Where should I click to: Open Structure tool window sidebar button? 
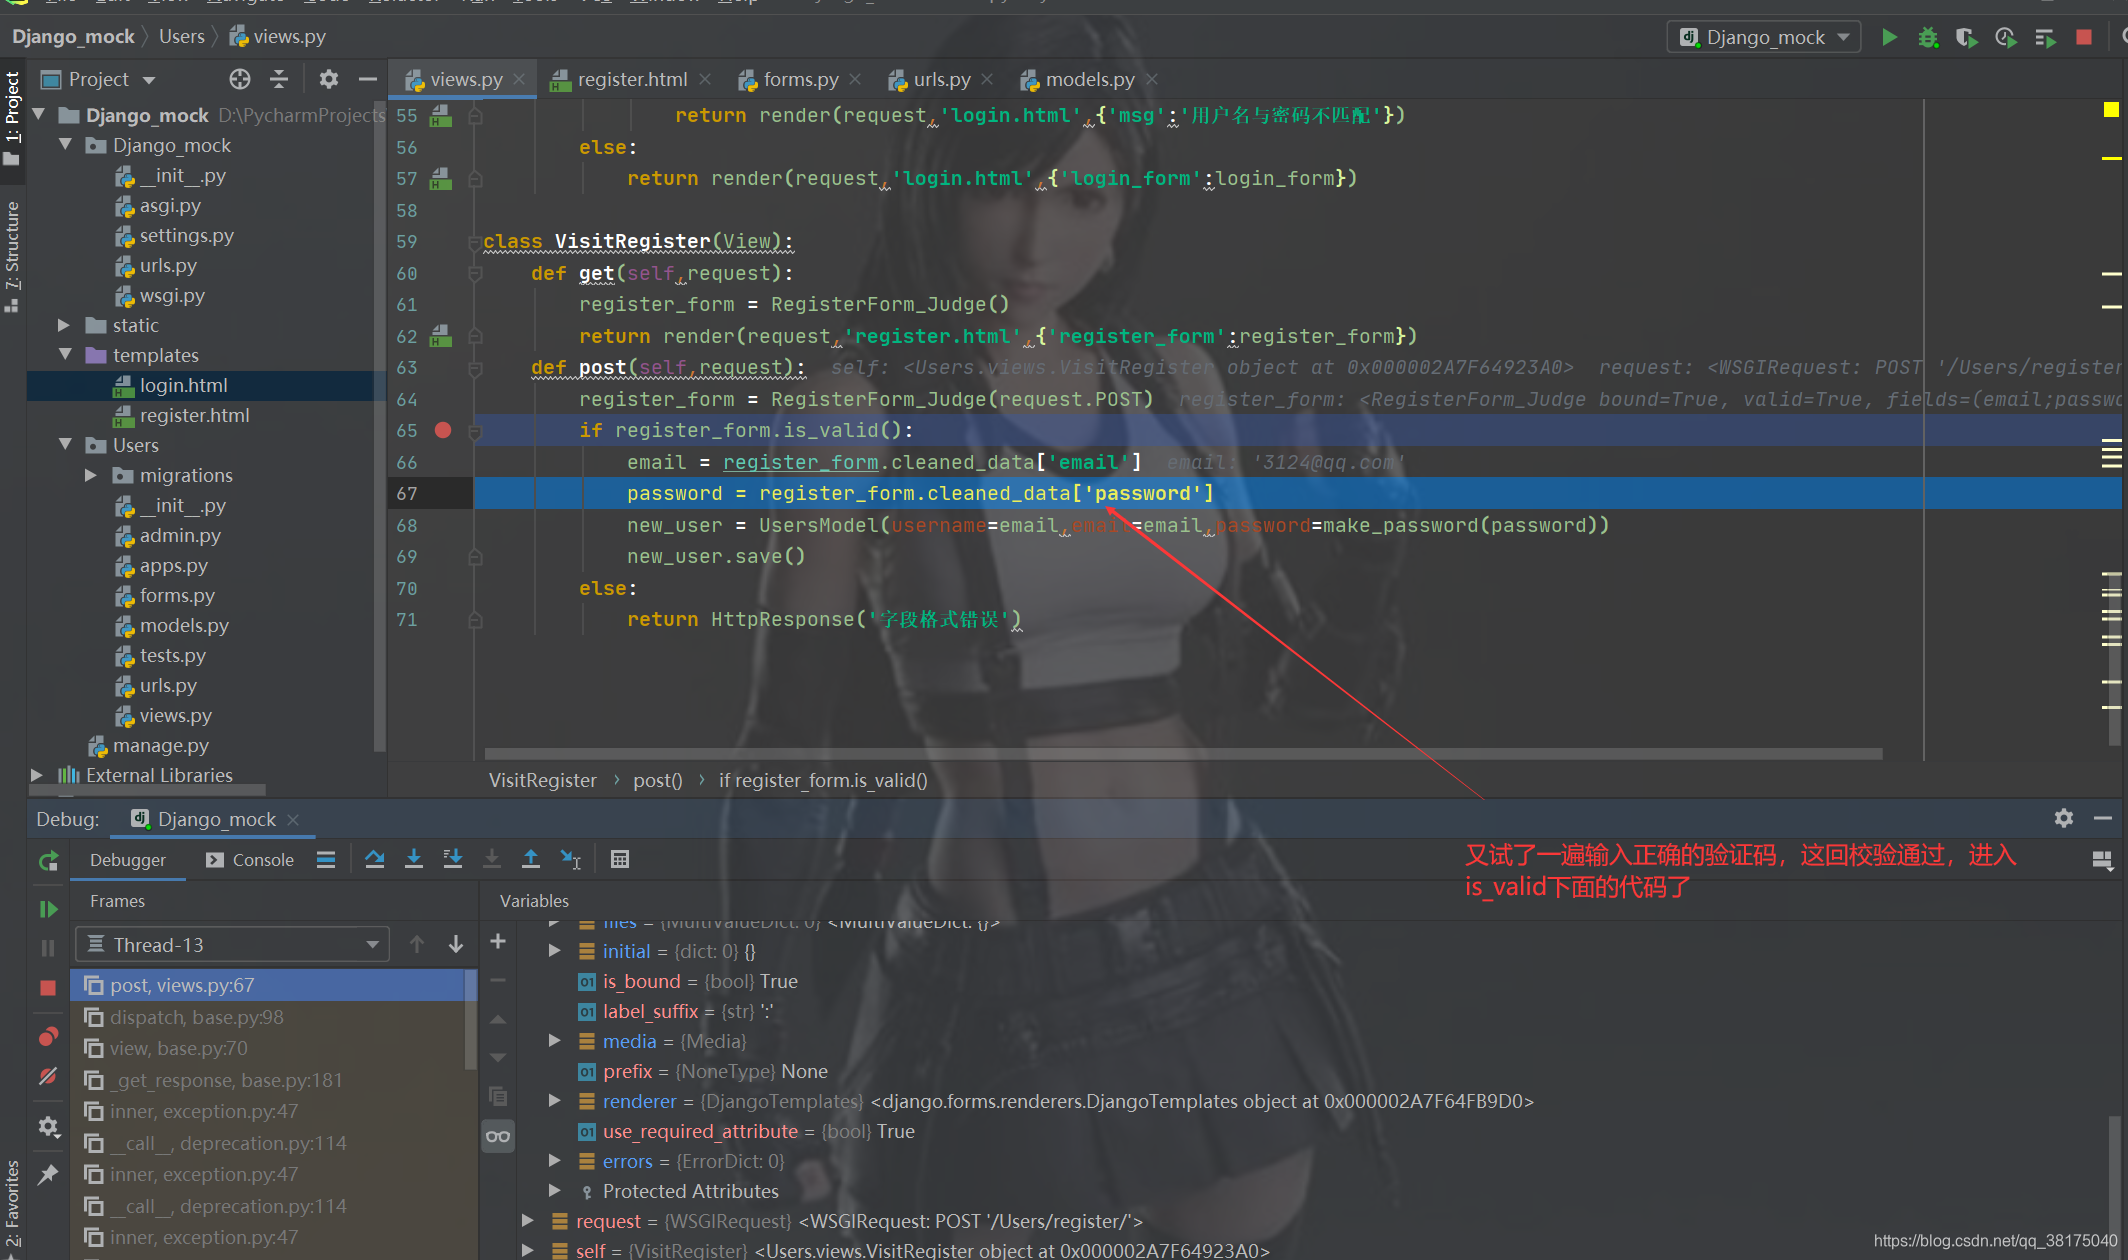pyautogui.click(x=12, y=255)
